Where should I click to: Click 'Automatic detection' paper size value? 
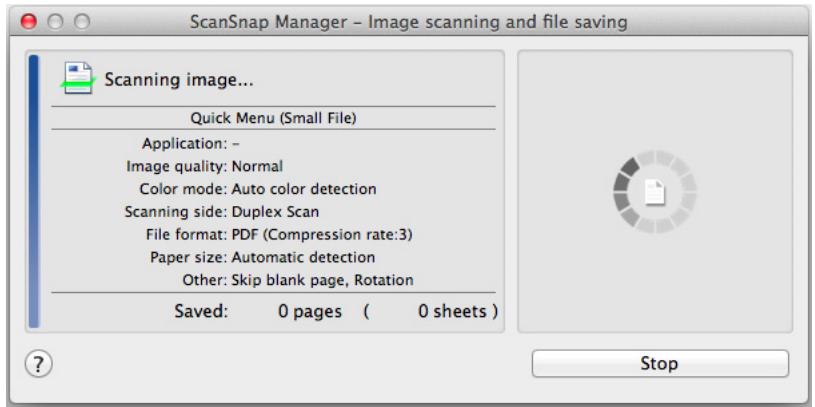[303, 257]
